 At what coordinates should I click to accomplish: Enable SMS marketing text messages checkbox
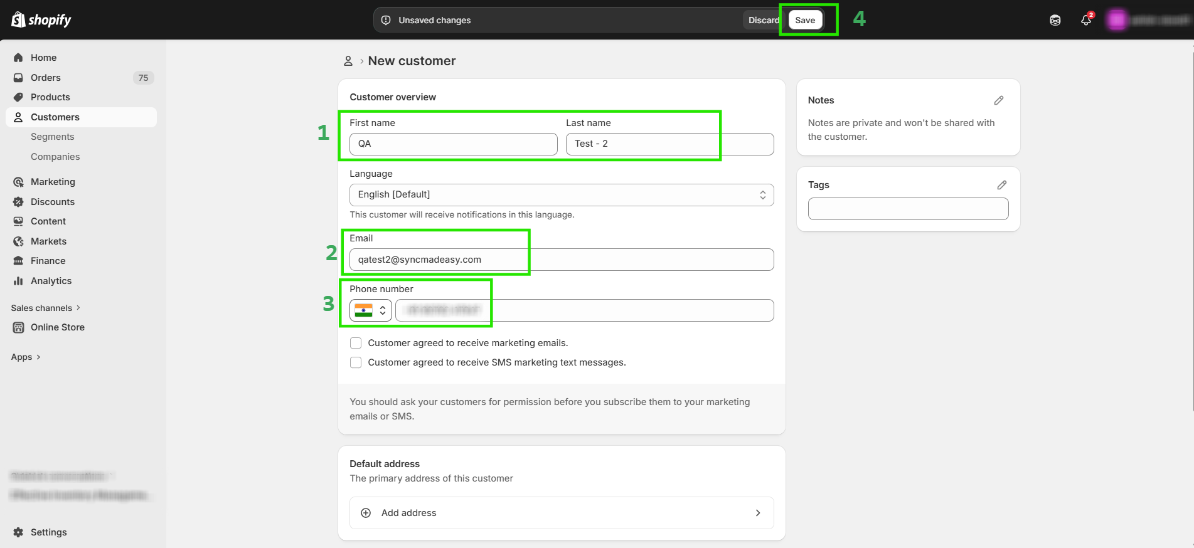(356, 363)
